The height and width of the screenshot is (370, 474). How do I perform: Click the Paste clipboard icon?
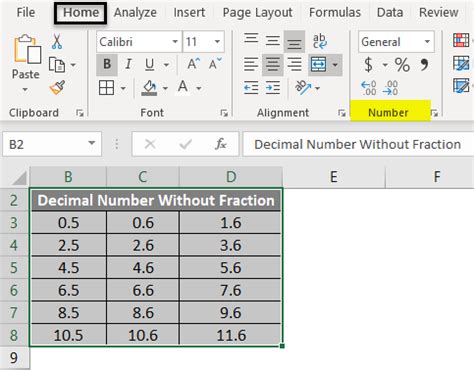pos(27,49)
